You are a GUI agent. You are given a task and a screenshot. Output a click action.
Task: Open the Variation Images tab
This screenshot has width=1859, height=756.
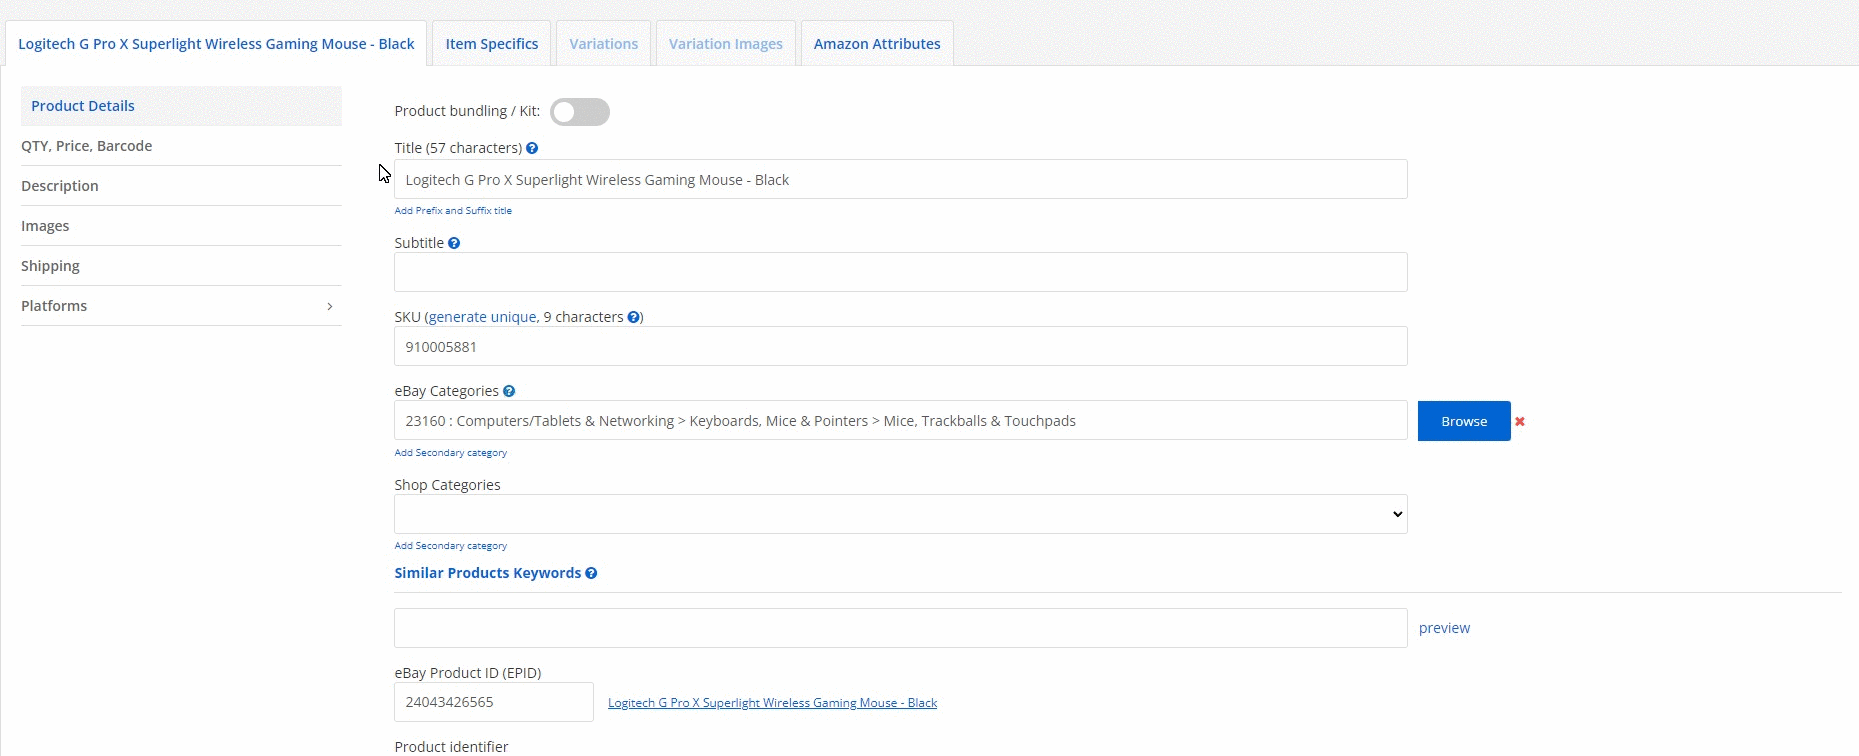coord(726,44)
